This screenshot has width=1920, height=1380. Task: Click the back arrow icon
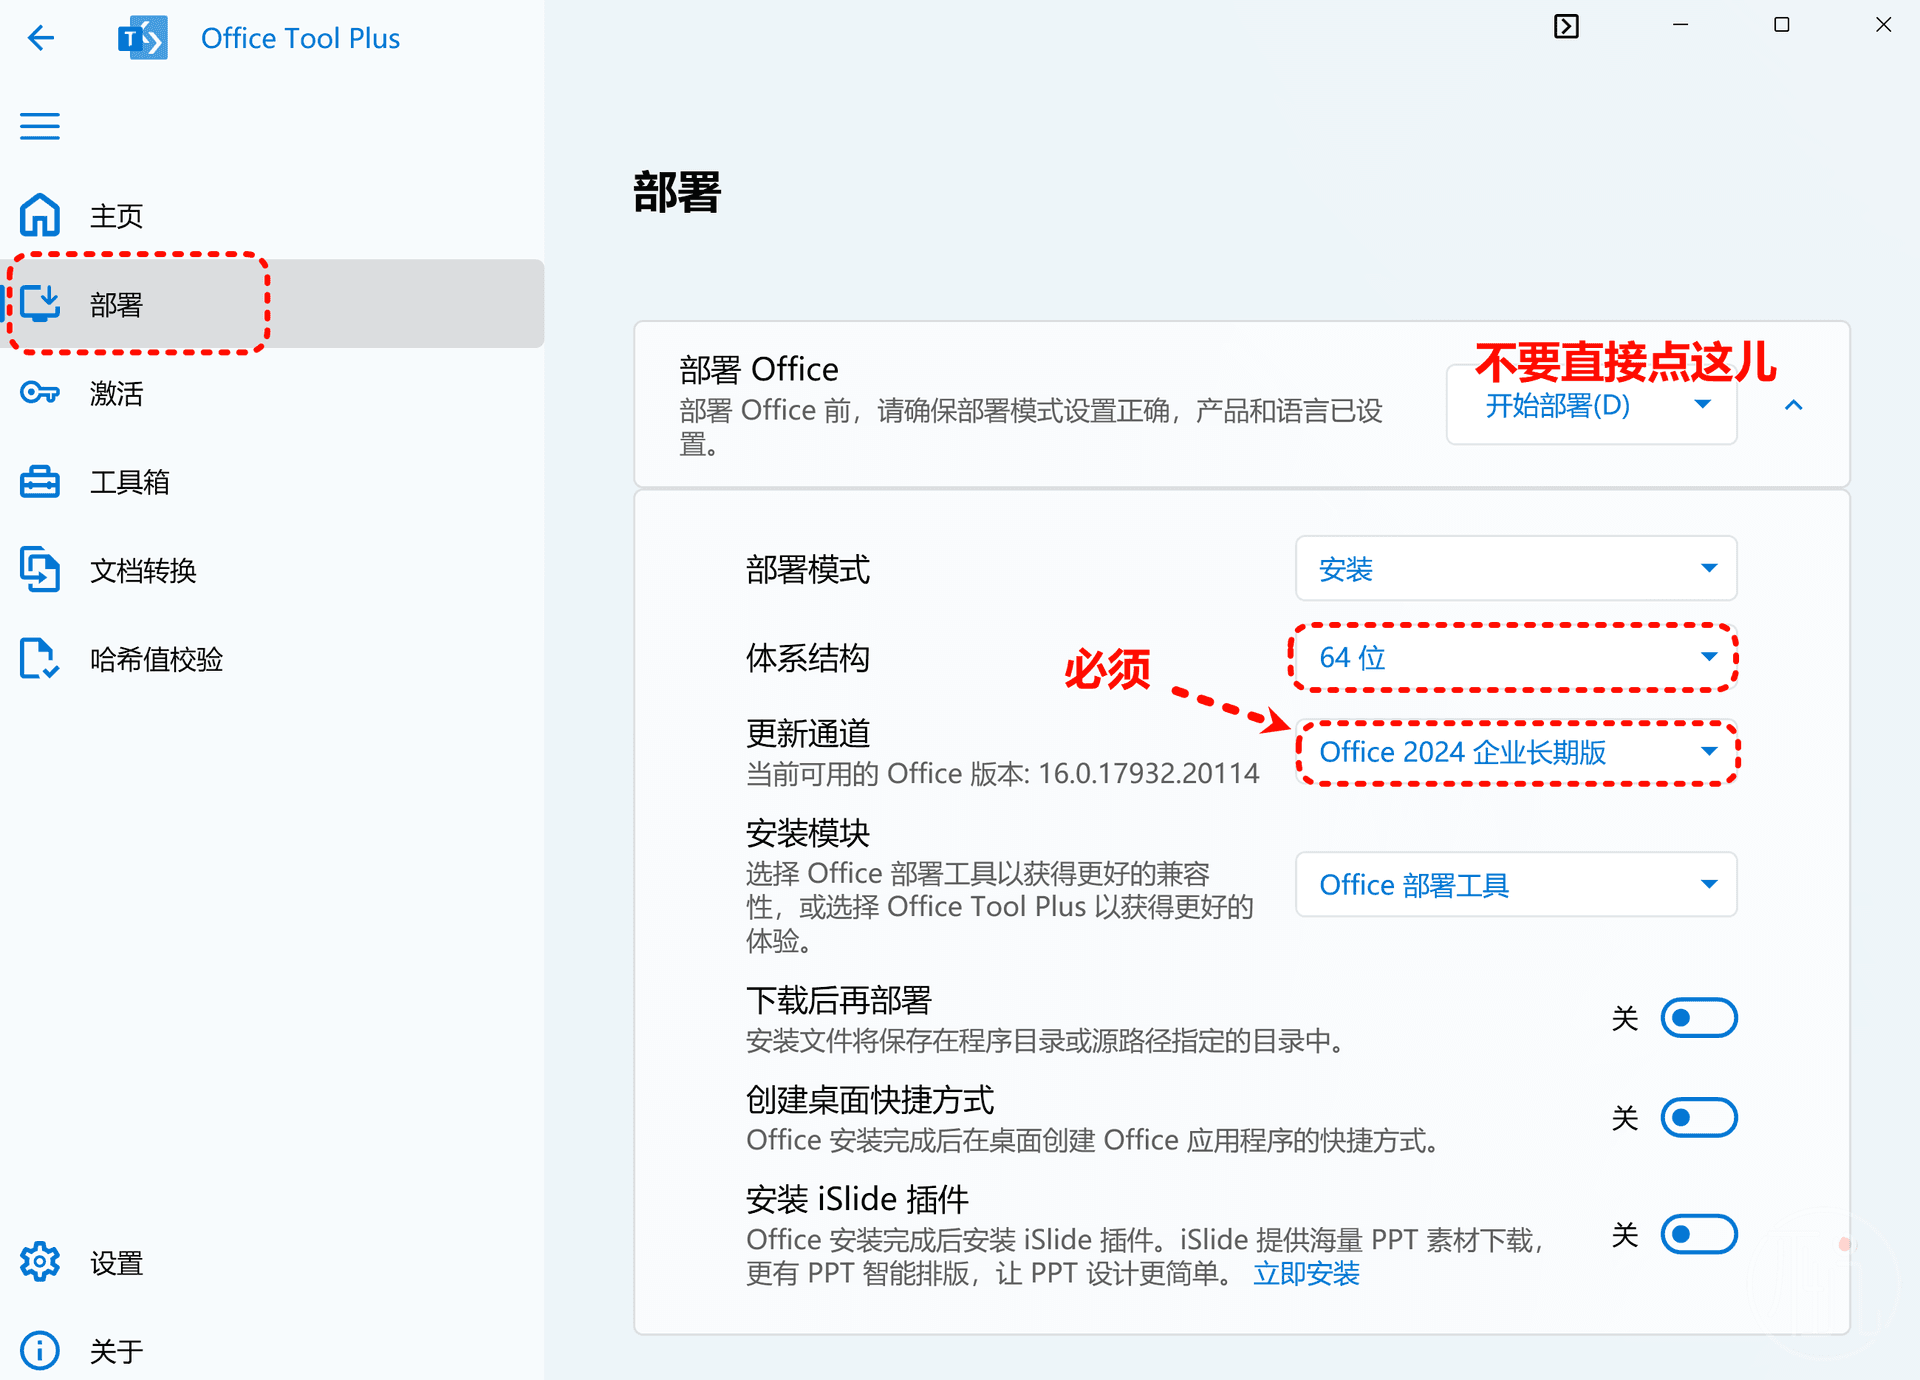[41, 38]
